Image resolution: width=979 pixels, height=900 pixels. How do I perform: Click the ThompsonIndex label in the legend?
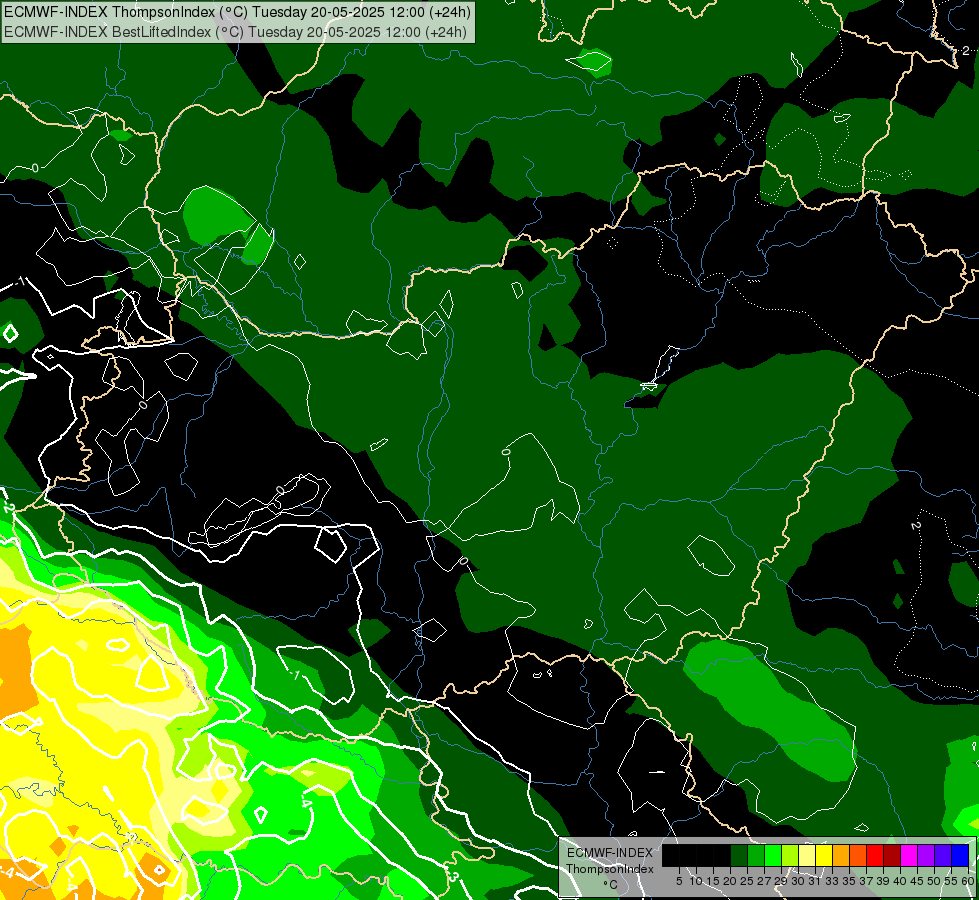(x=610, y=869)
